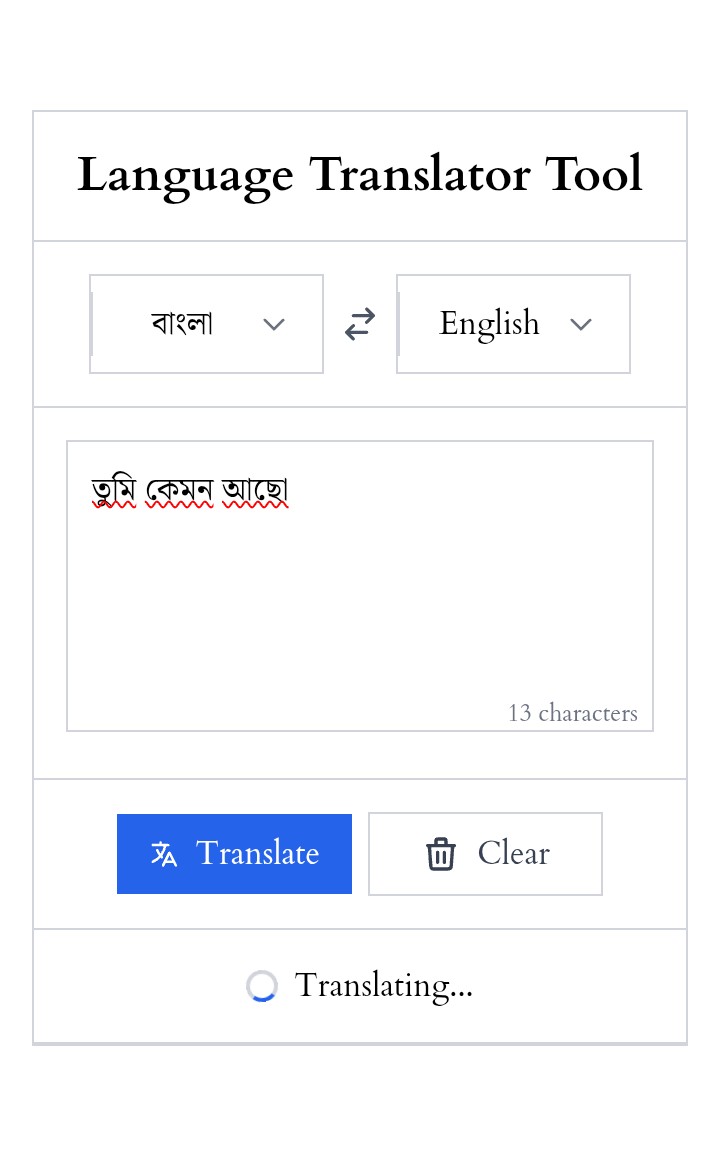Expand the English dropdown chevron
The image size is (720, 1169).
[581, 324]
